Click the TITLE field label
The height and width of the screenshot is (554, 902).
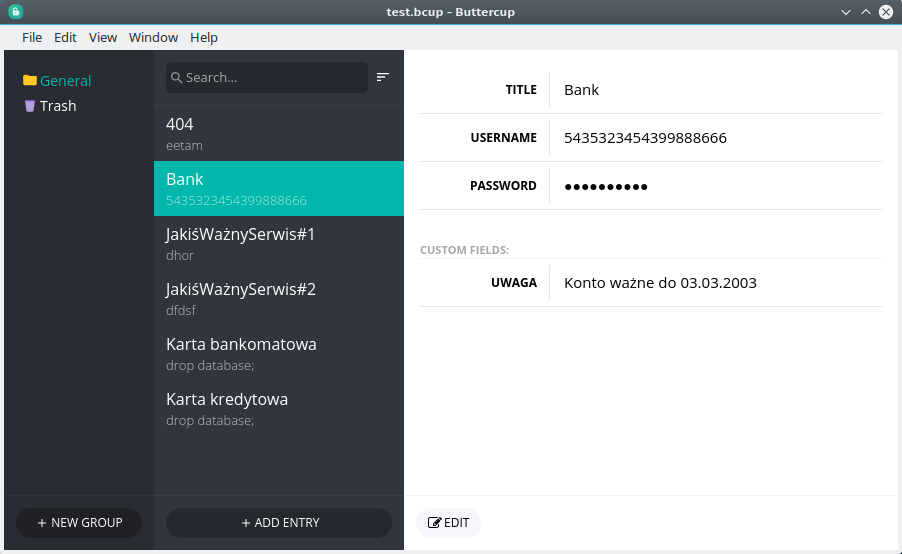pyautogui.click(x=521, y=90)
